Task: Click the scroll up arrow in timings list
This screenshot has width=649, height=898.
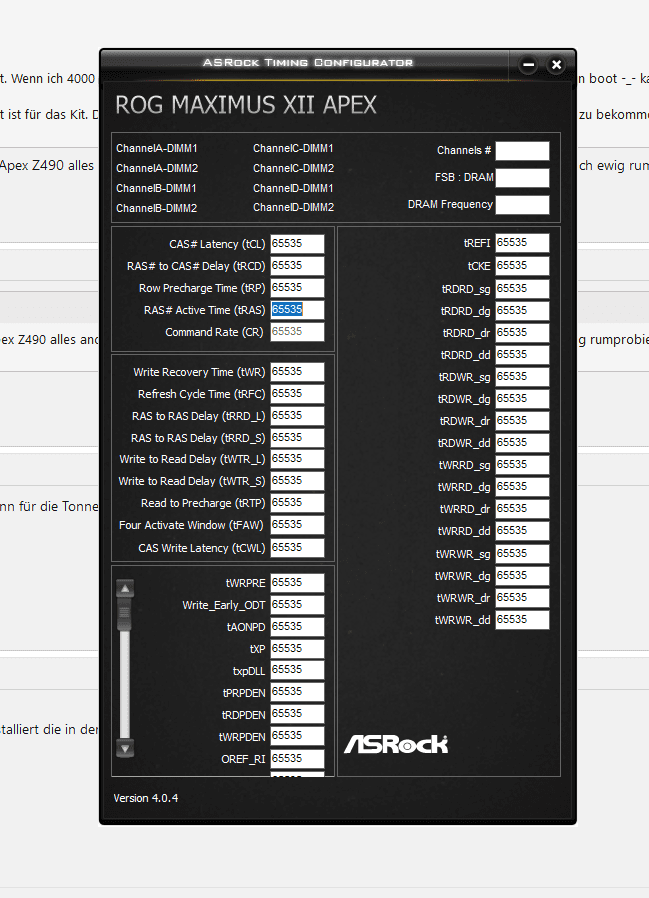Action: click(125, 588)
